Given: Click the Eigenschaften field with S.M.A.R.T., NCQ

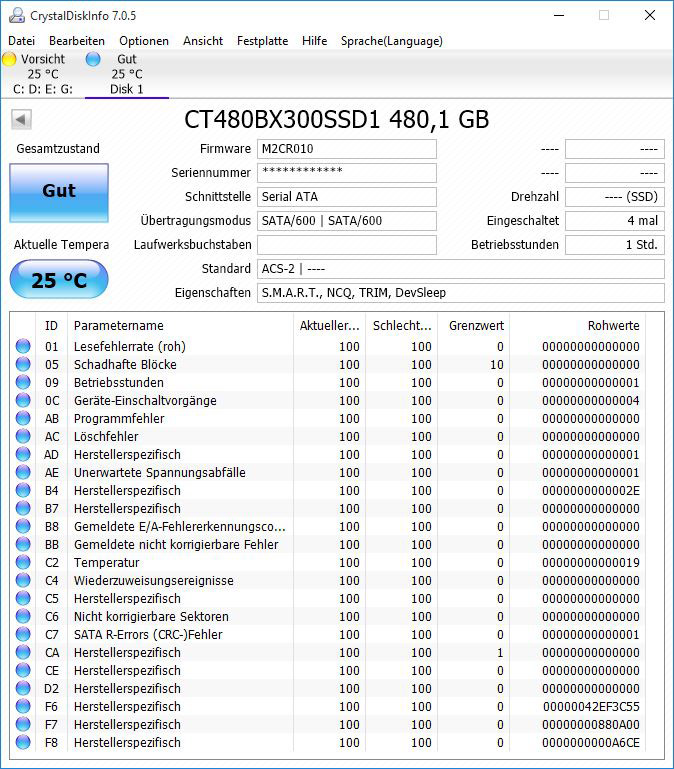Looking at the screenshot, I should (x=461, y=293).
